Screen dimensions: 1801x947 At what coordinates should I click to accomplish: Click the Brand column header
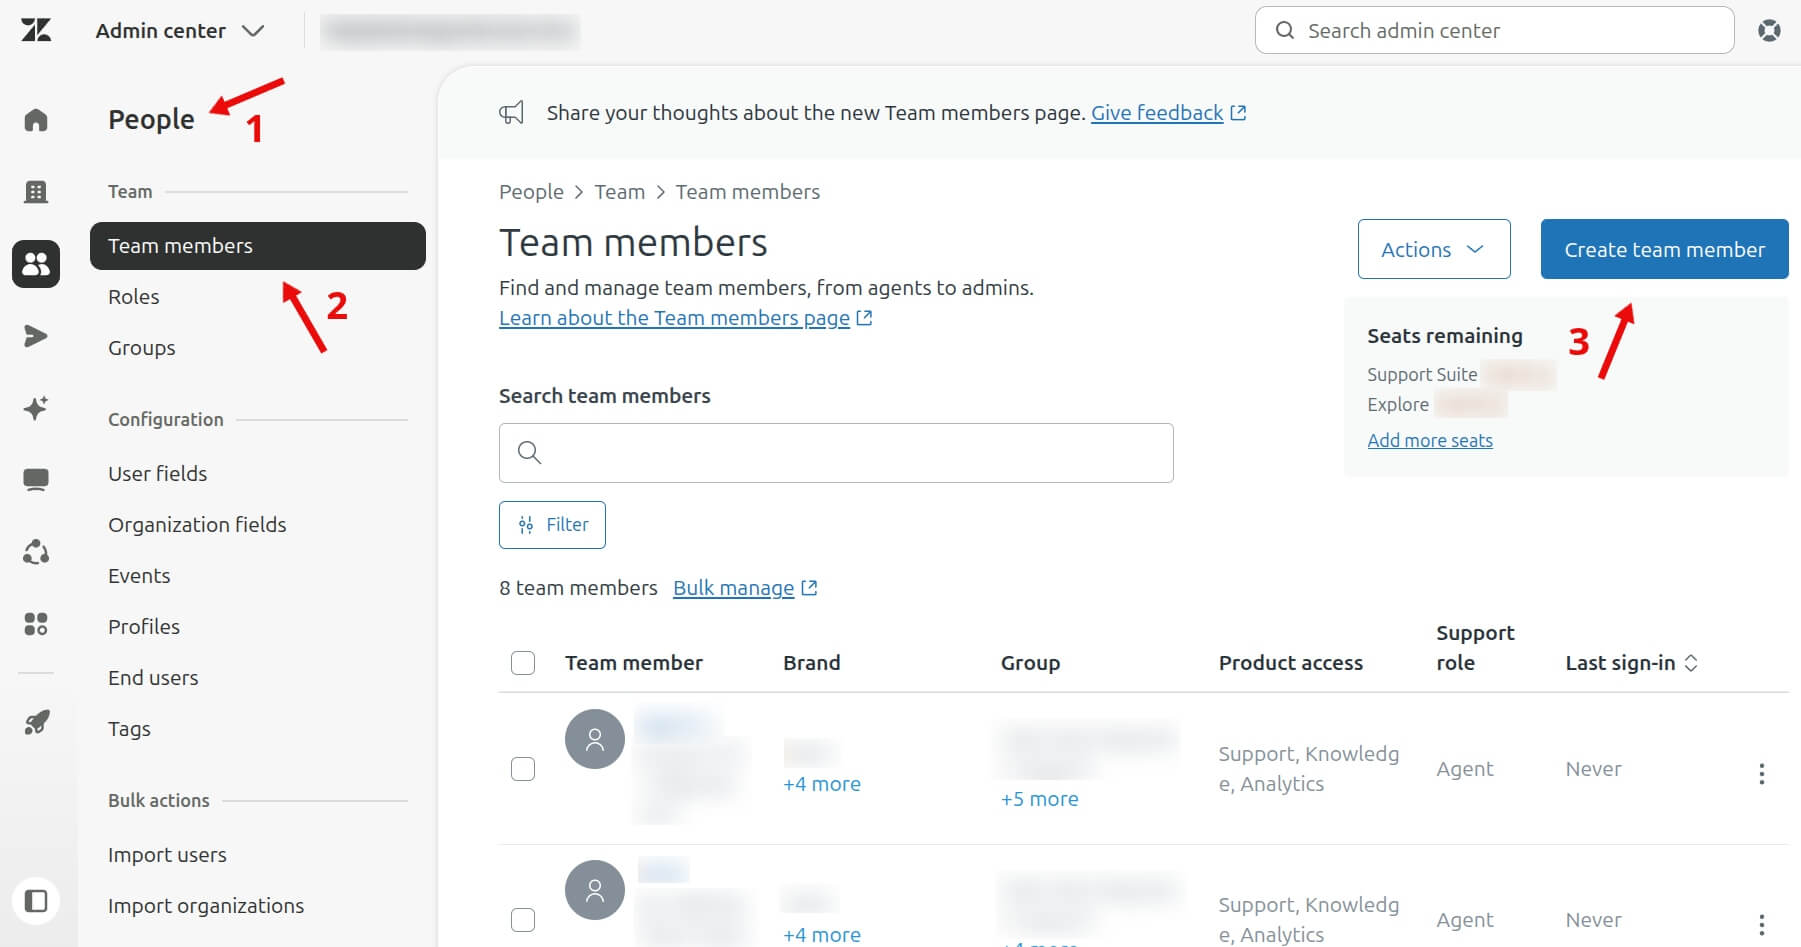click(x=812, y=663)
